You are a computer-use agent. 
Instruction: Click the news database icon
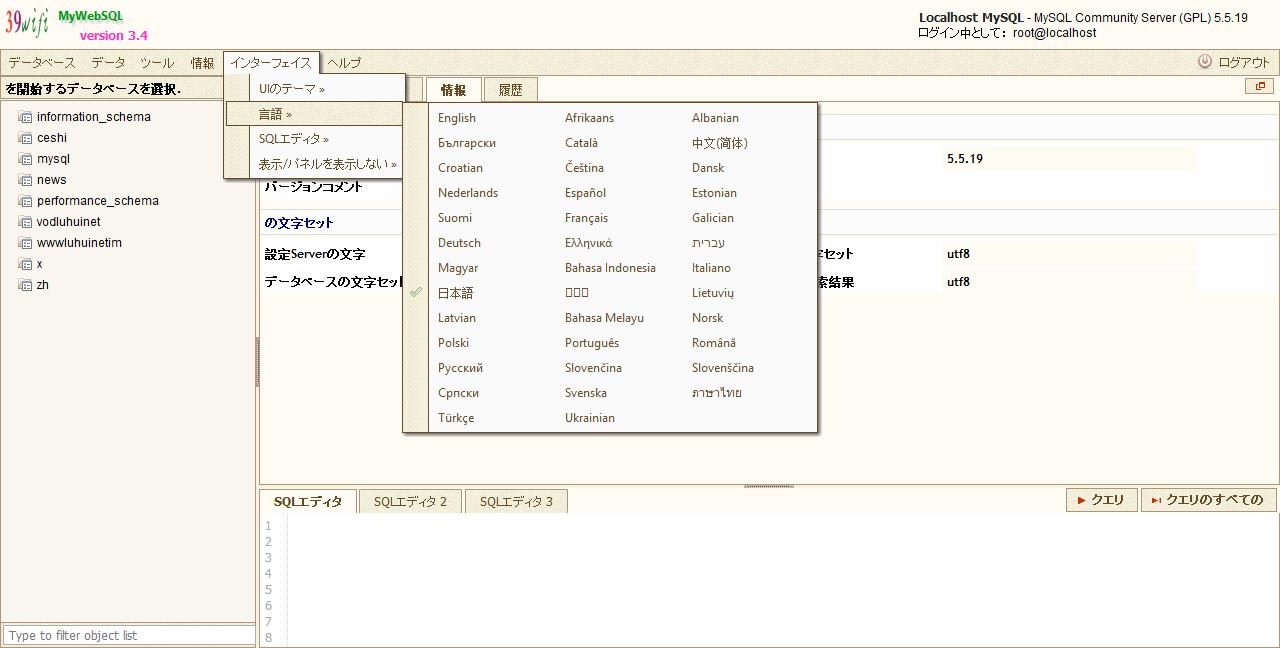[x=26, y=180]
